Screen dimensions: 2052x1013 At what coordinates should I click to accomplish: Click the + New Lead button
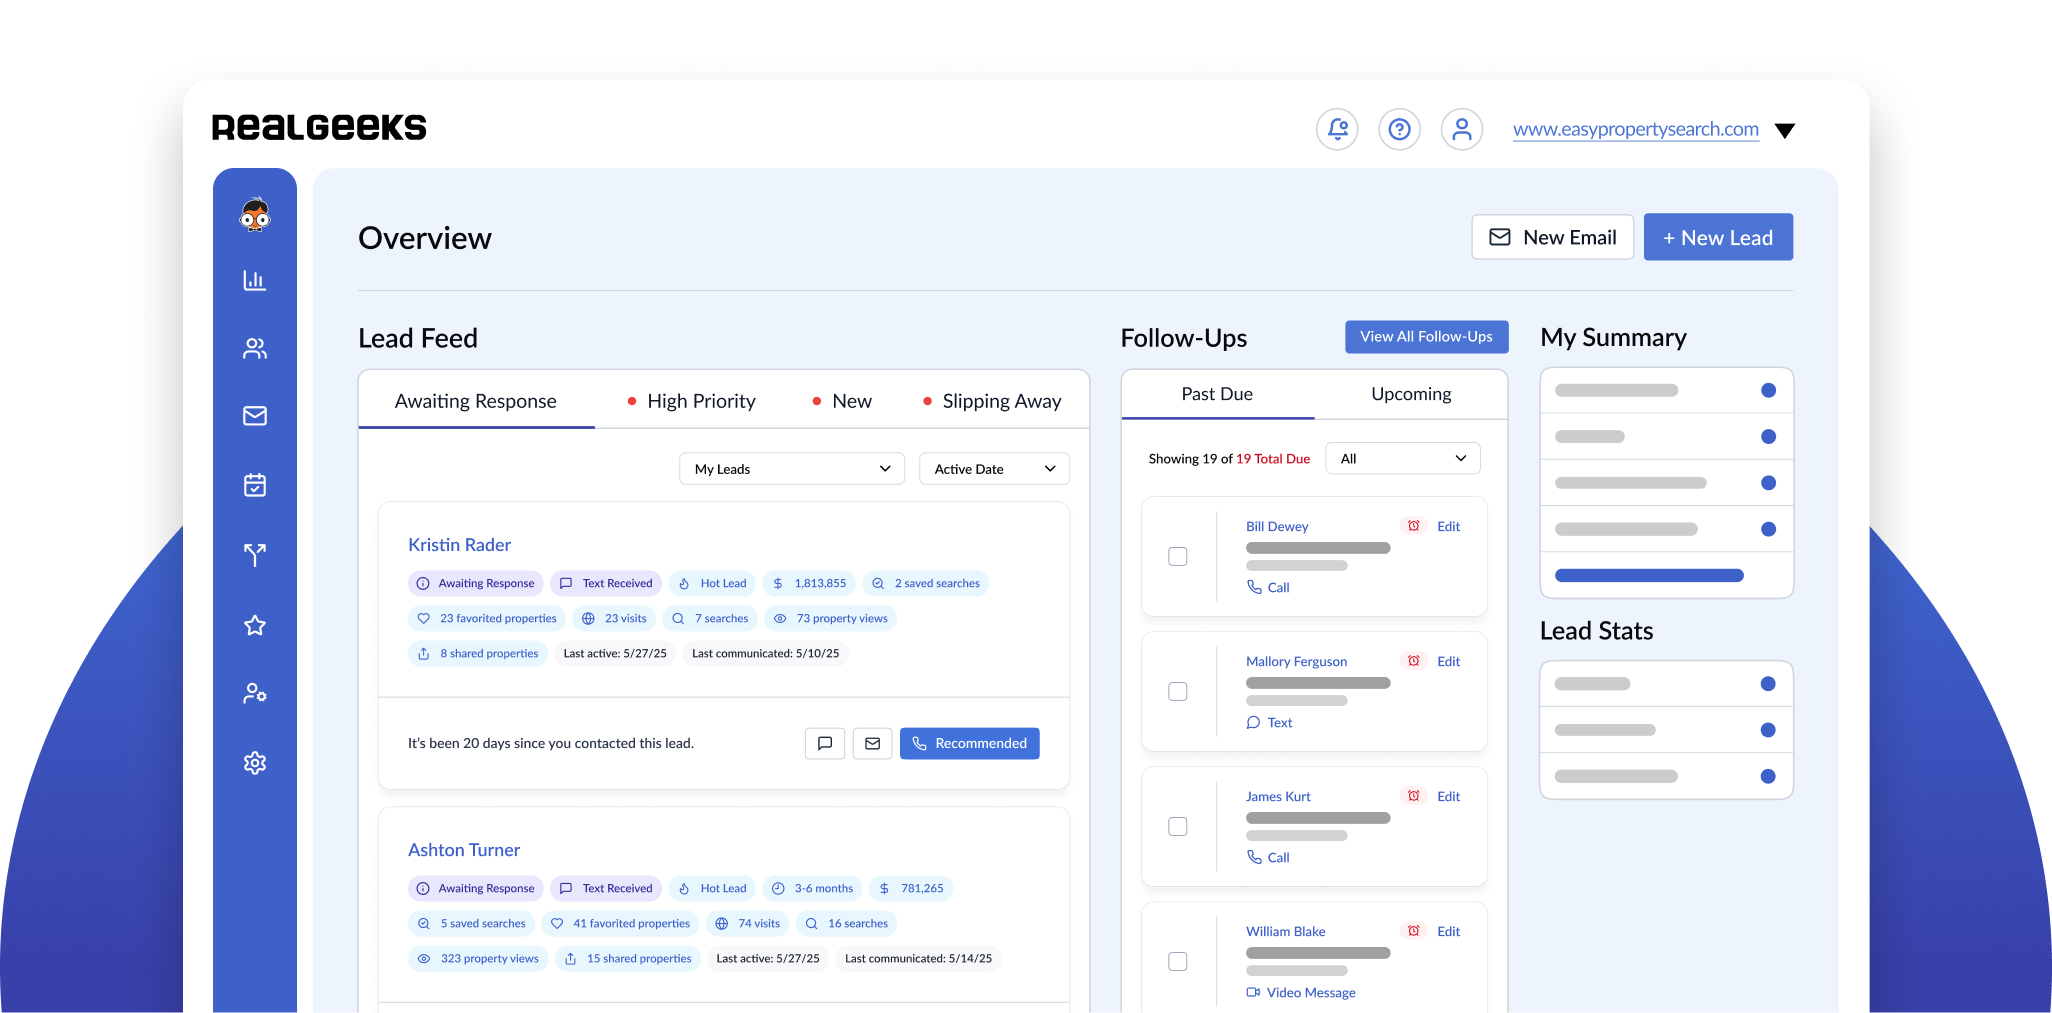1717,238
